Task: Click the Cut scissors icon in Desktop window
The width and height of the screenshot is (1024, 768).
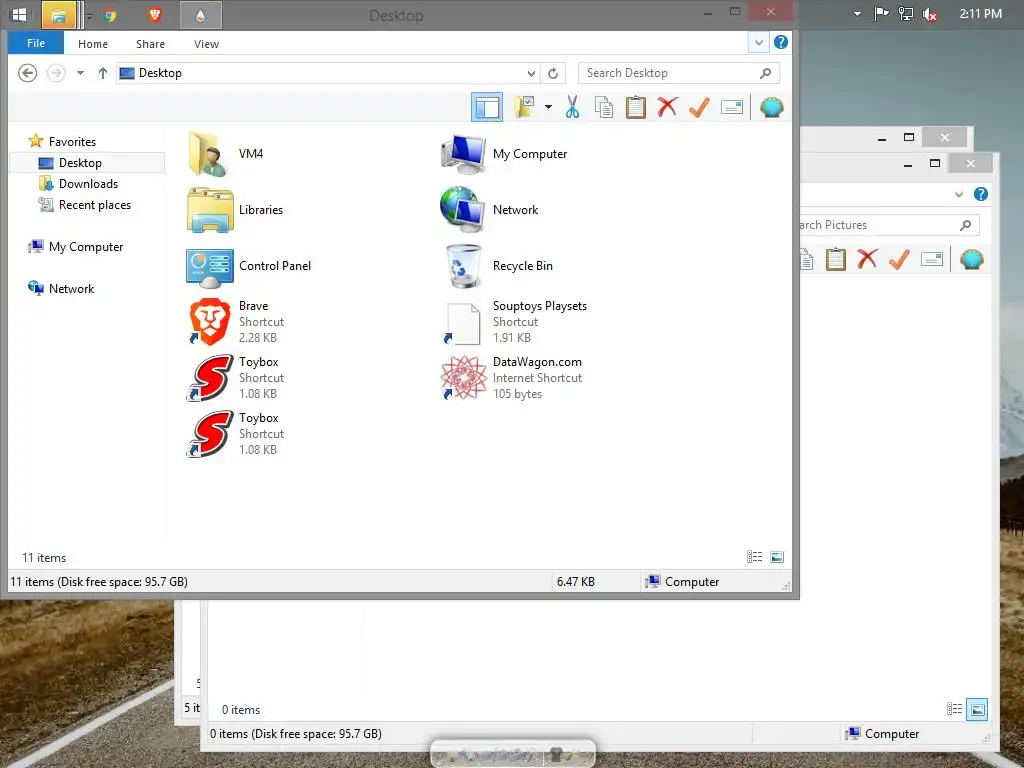Action: coord(573,107)
